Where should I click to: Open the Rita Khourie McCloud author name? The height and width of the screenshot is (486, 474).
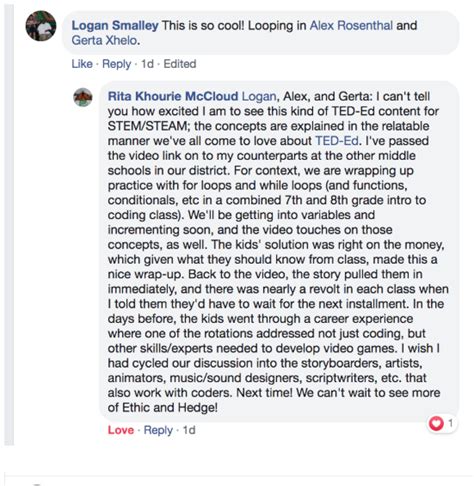[173, 96]
